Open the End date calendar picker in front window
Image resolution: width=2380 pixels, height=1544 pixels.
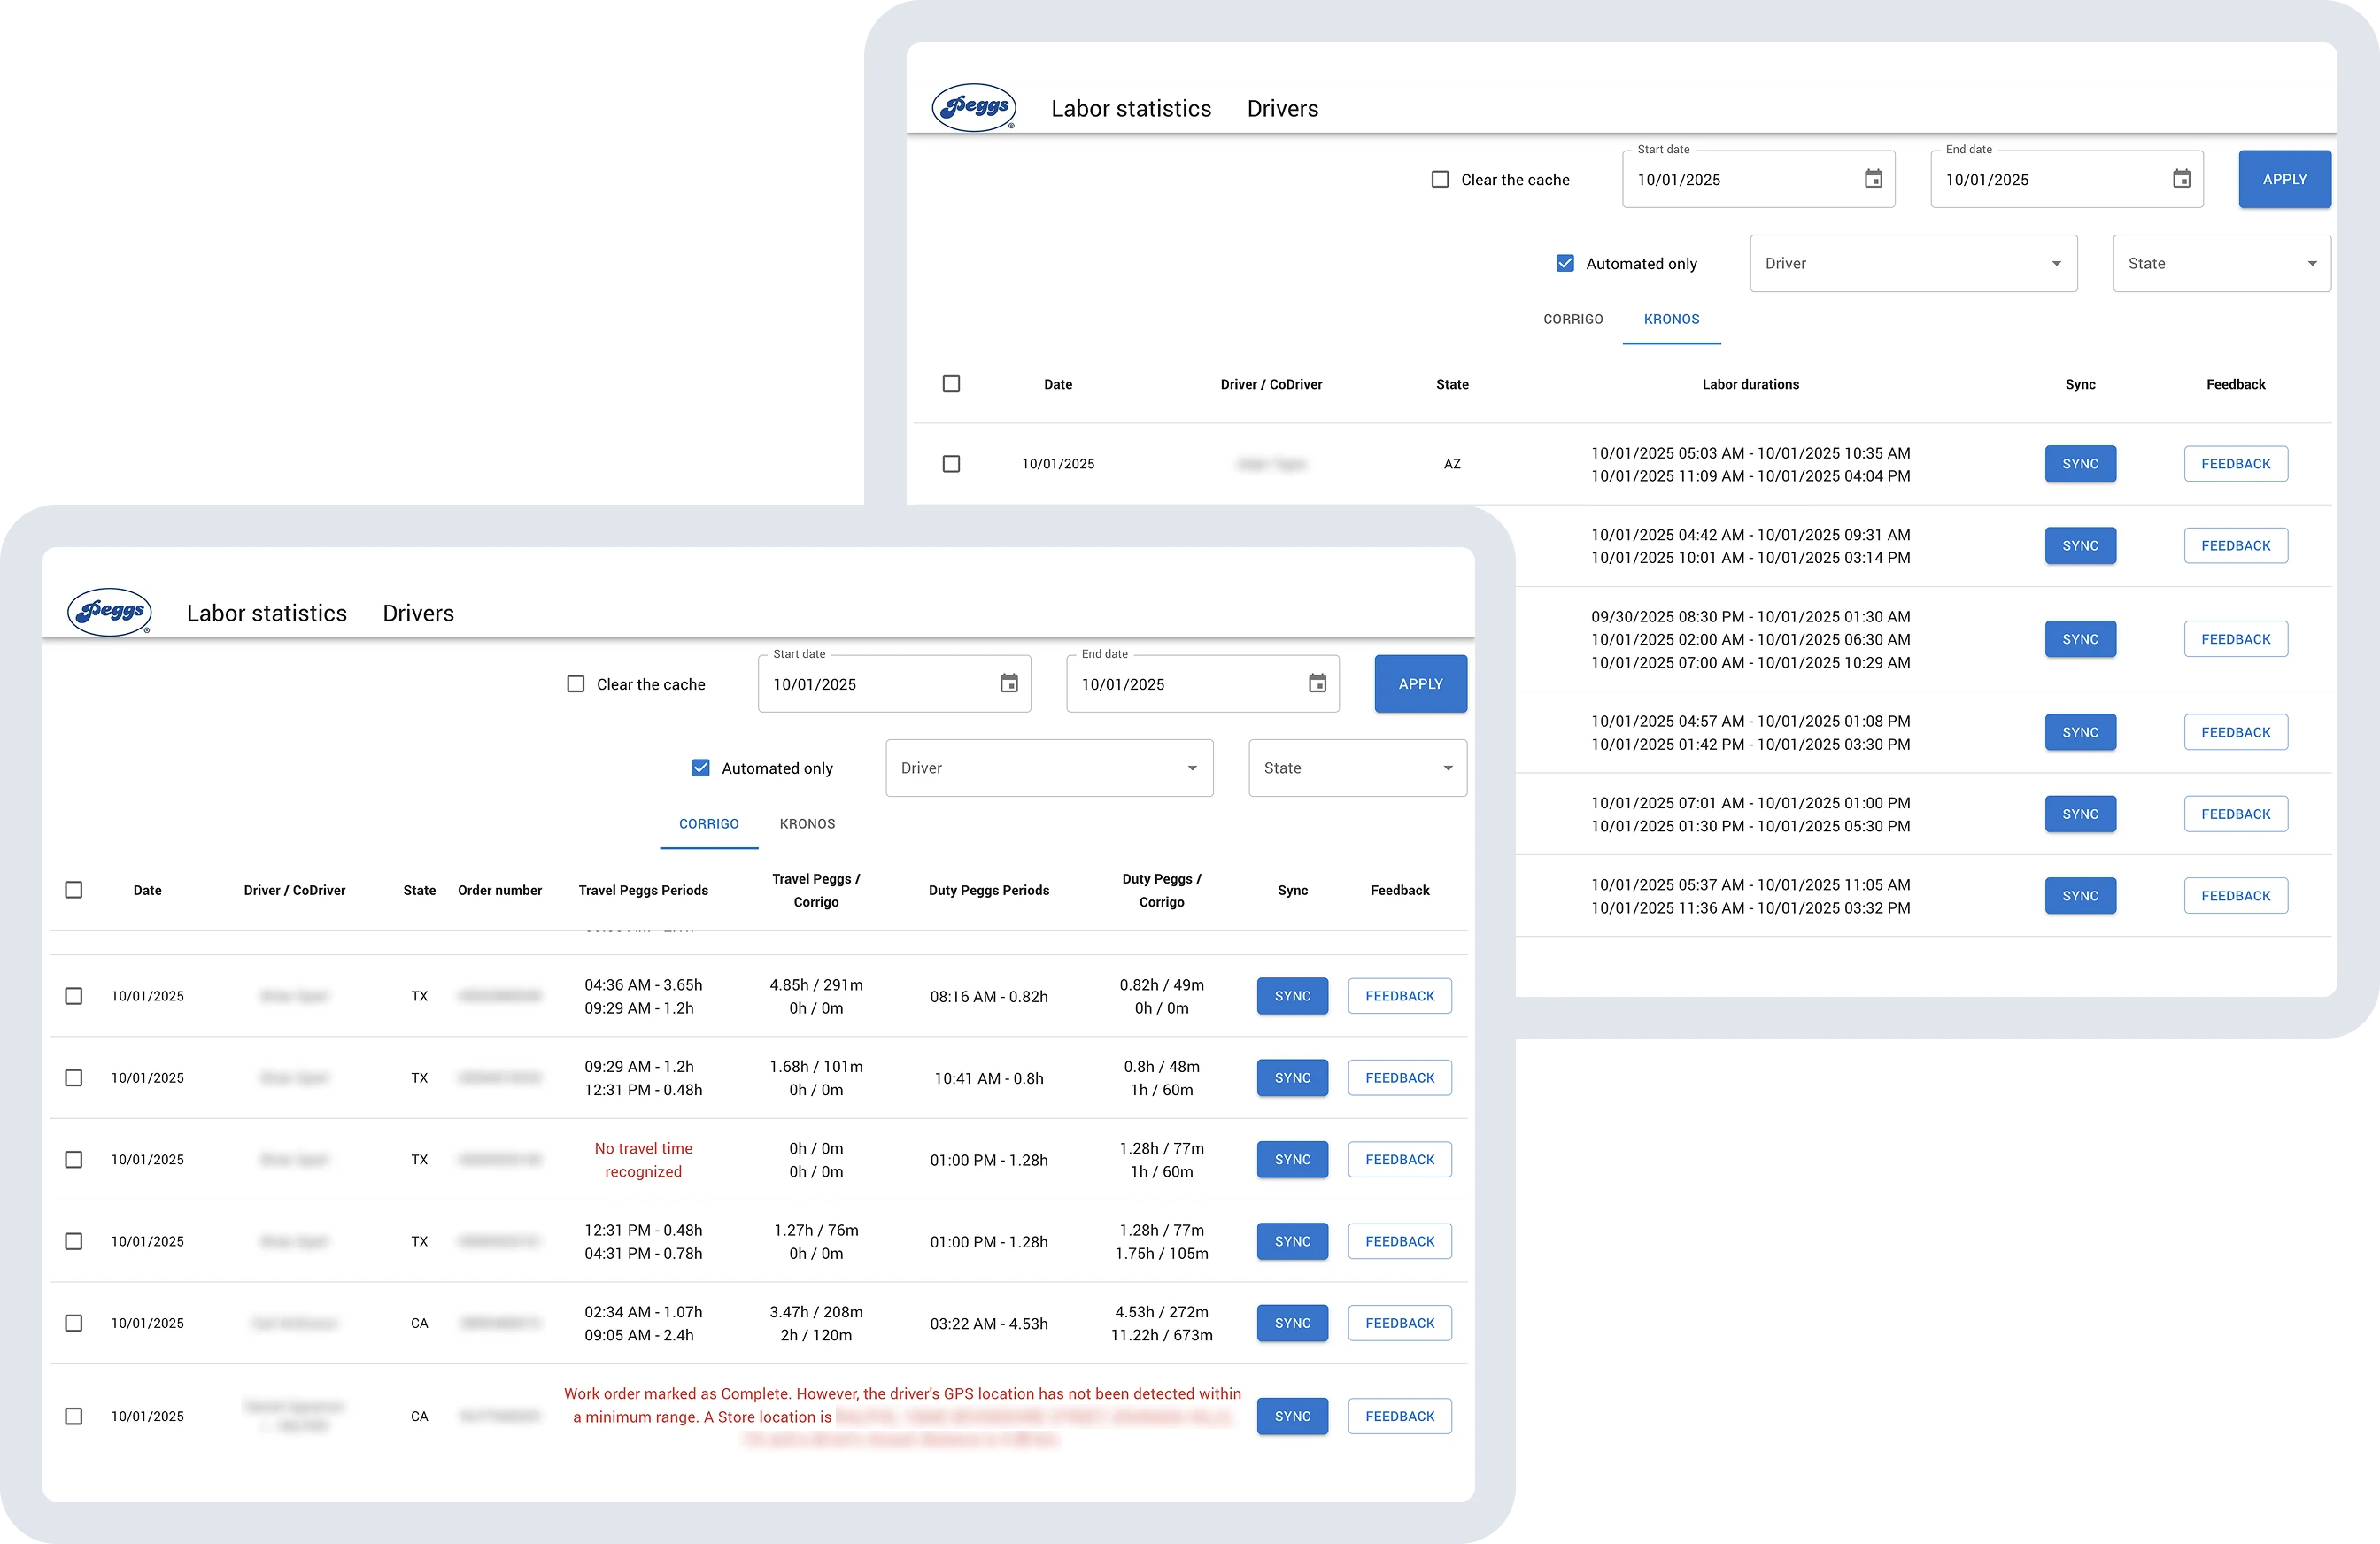[x=1317, y=684]
